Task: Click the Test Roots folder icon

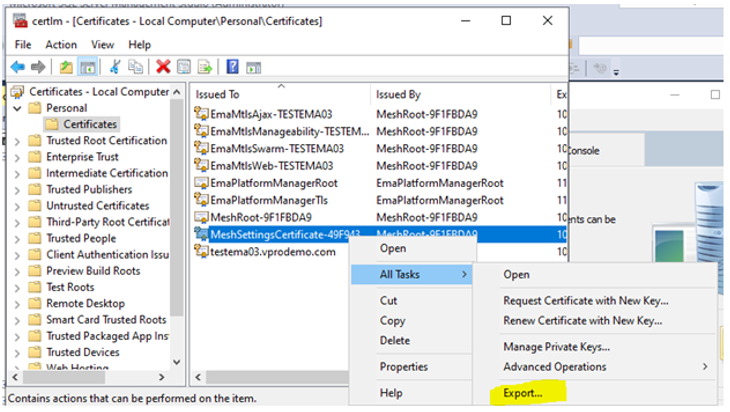Action: (x=35, y=287)
